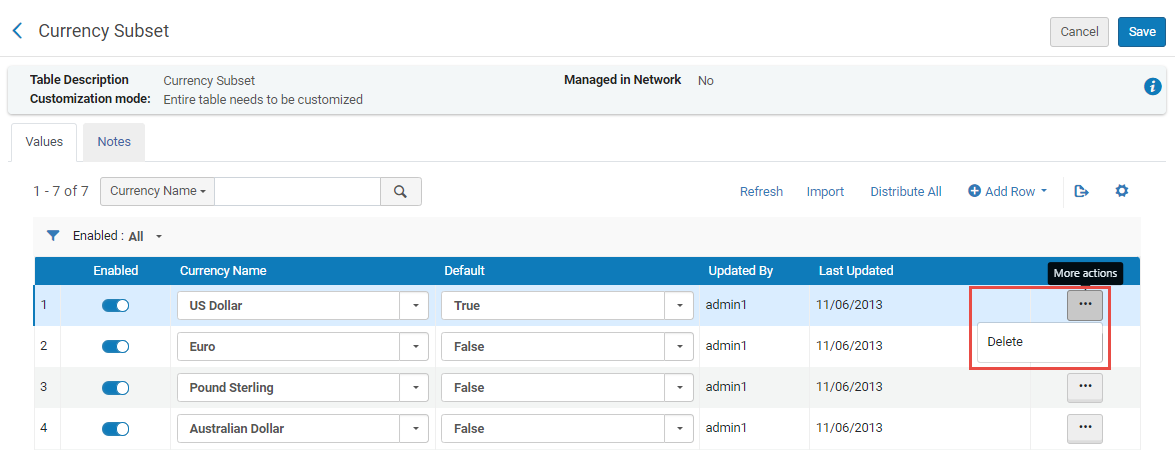Open More actions for Pound Sterling row
Screen dimensions: 1175x450
click(1085, 387)
